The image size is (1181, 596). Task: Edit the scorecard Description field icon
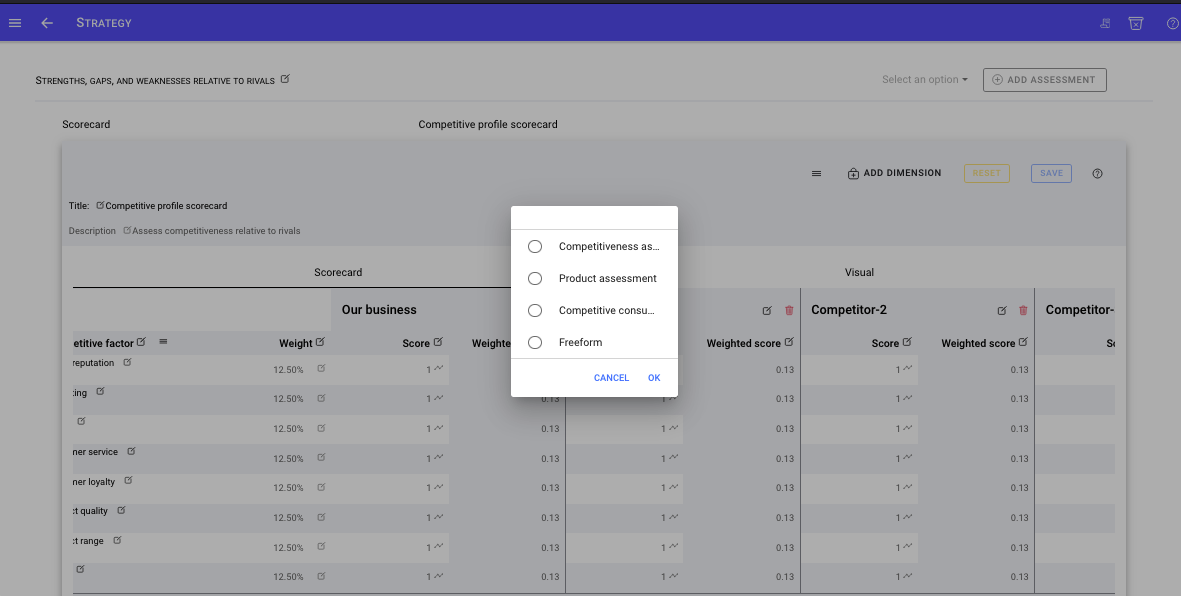[x=127, y=230]
